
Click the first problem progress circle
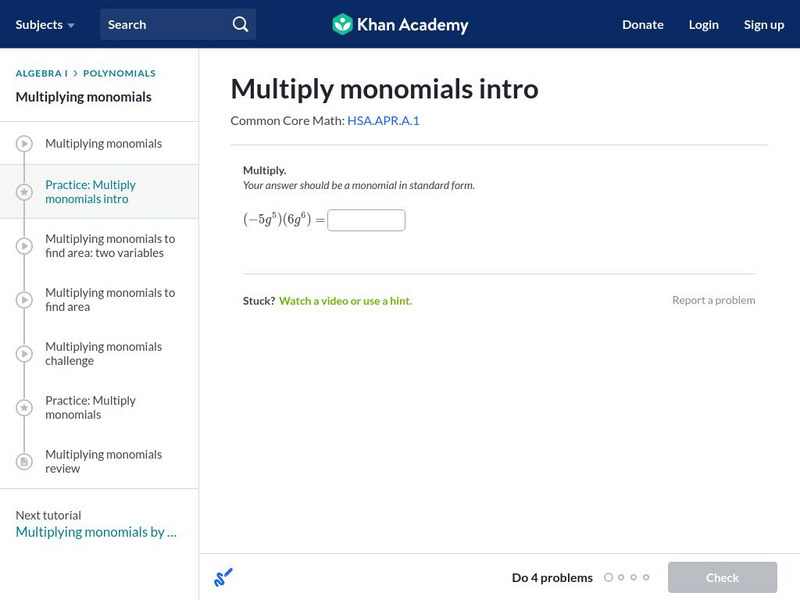(608, 577)
